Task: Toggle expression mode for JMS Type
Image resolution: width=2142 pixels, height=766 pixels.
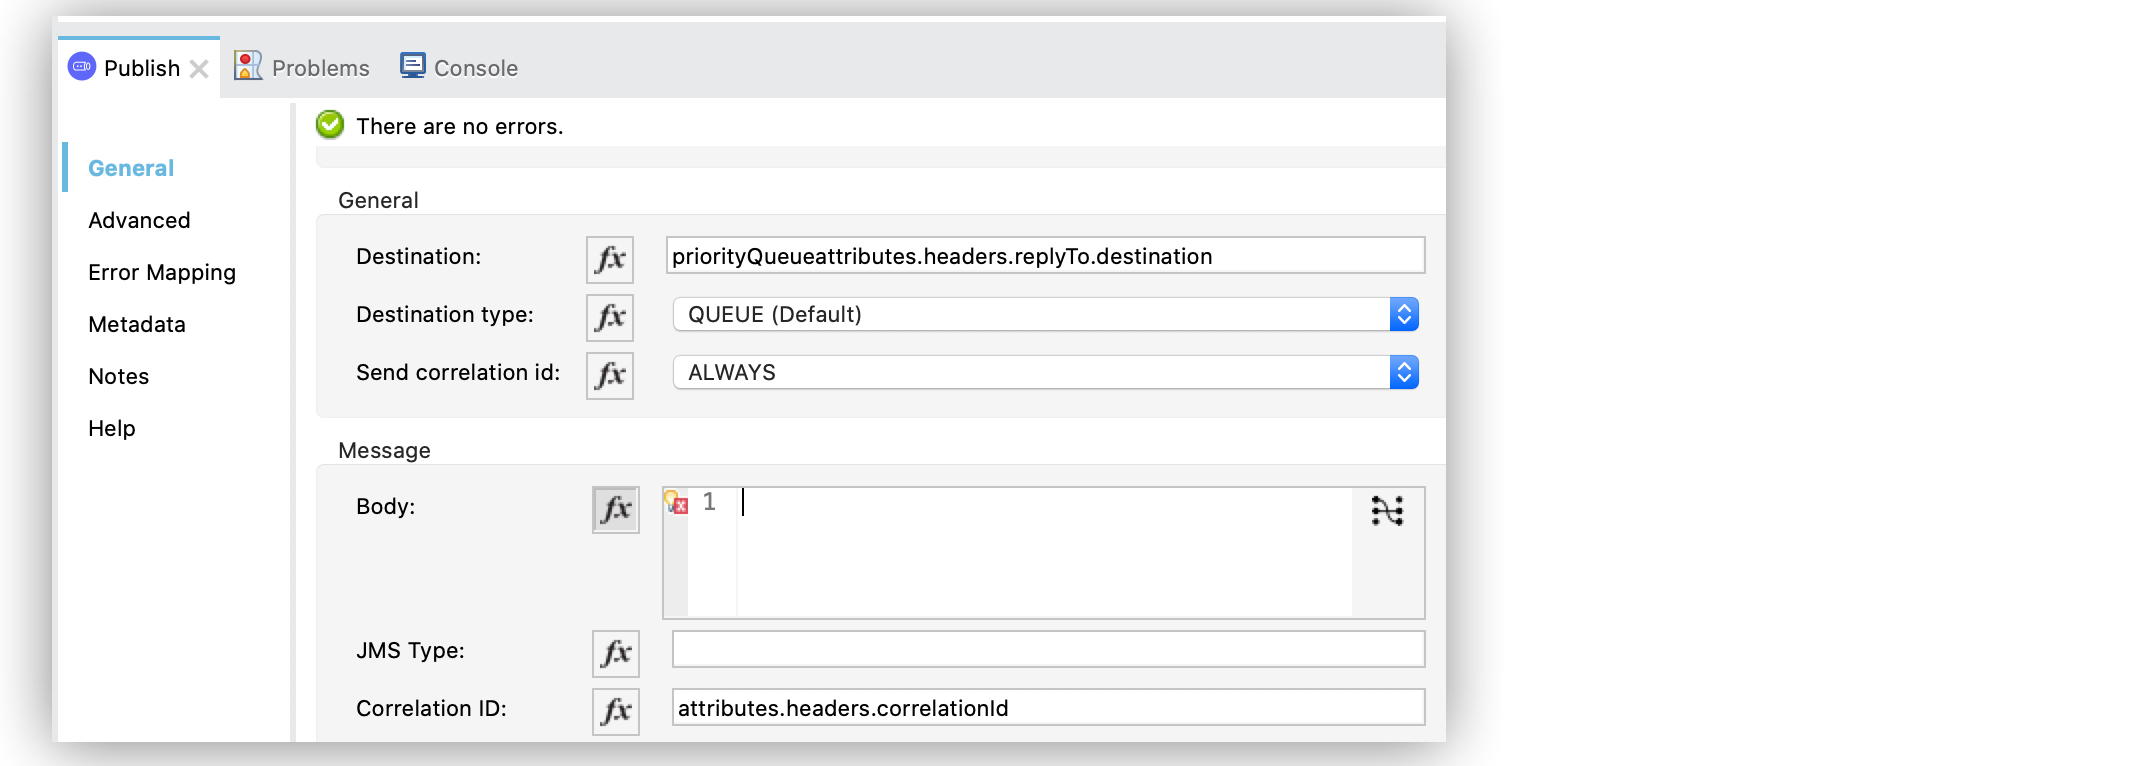Action: [615, 653]
